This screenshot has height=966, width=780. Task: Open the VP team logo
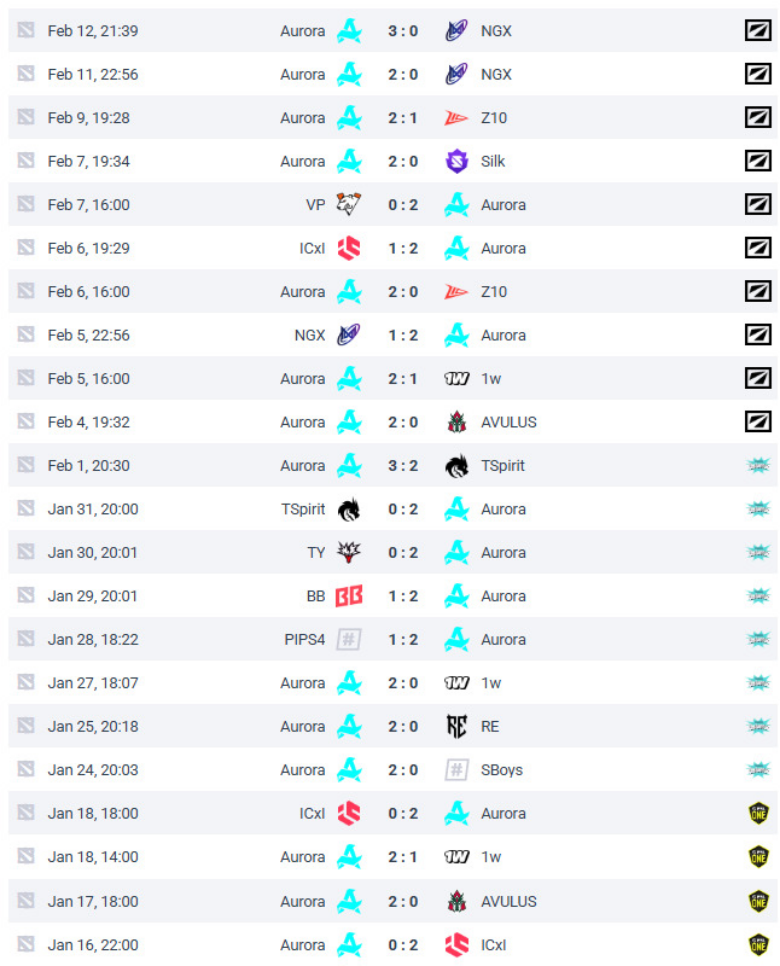tap(348, 205)
